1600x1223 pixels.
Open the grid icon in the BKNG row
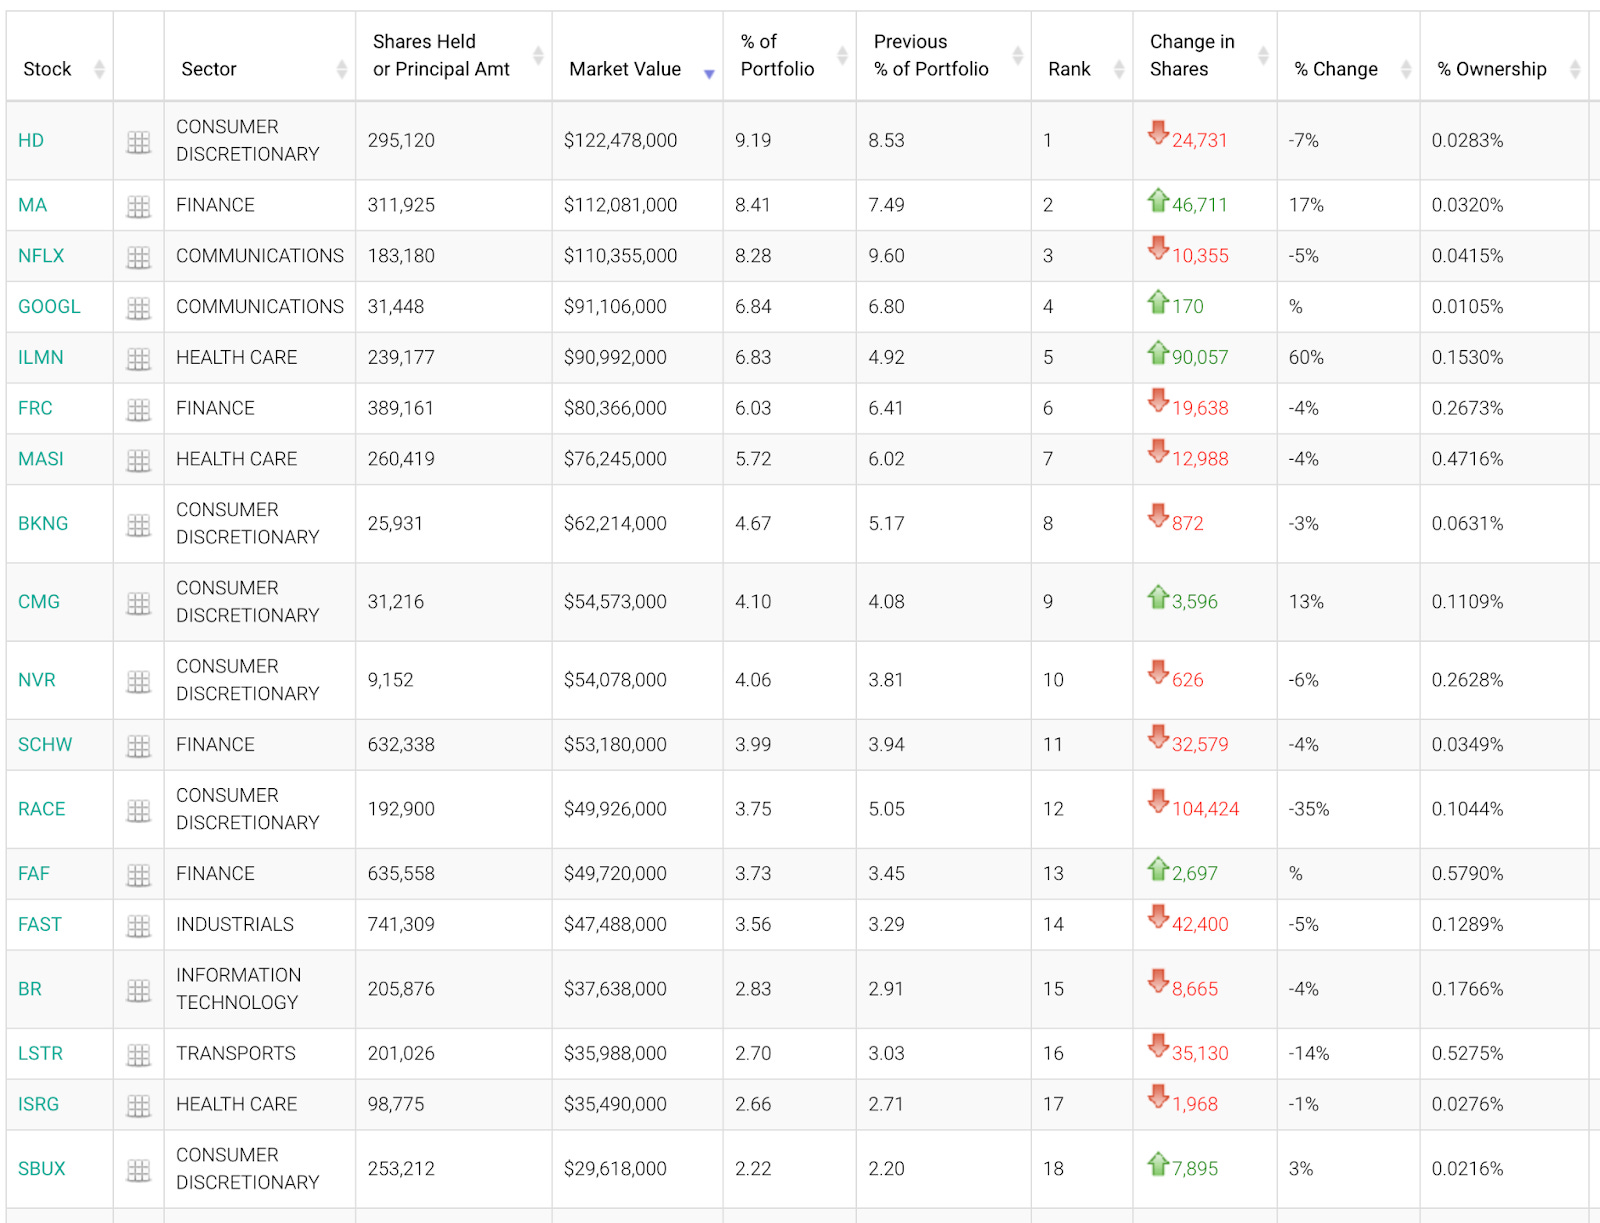[139, 525]
